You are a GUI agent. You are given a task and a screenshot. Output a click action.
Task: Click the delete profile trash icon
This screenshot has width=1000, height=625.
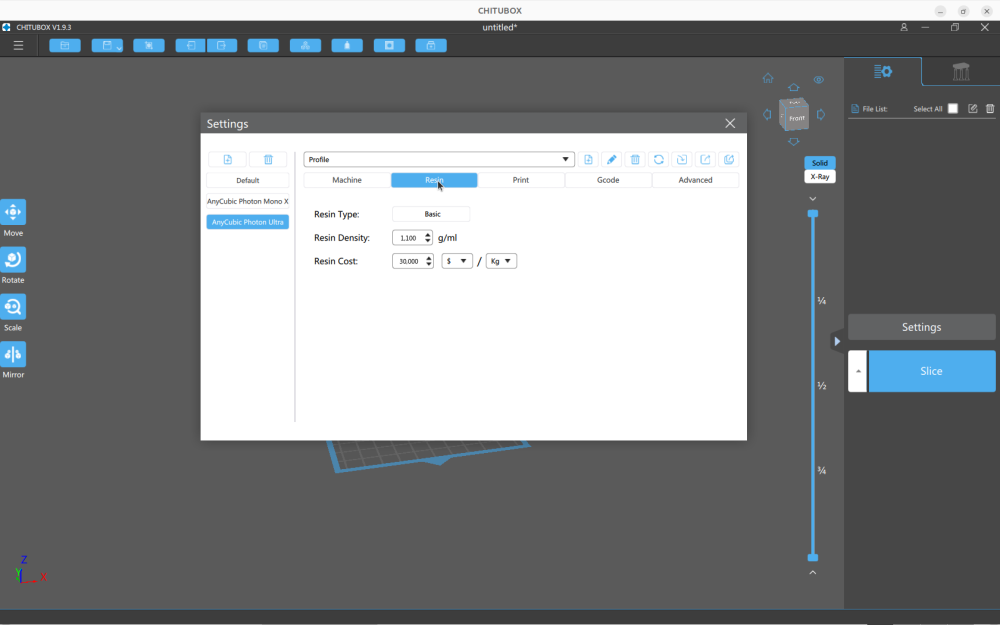(635, 159)
